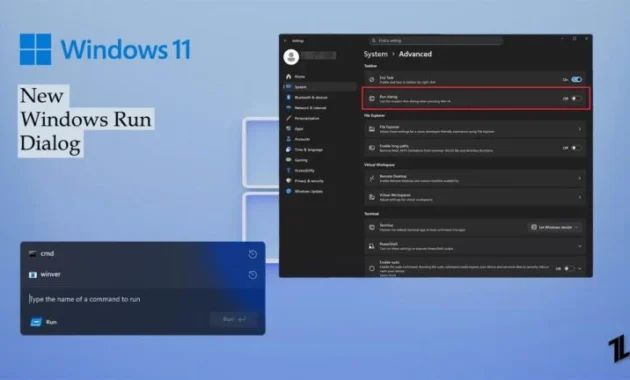The image size is (630, 380).
Task: Click the Enable sudo shield icon
Action: coord(372,268)
